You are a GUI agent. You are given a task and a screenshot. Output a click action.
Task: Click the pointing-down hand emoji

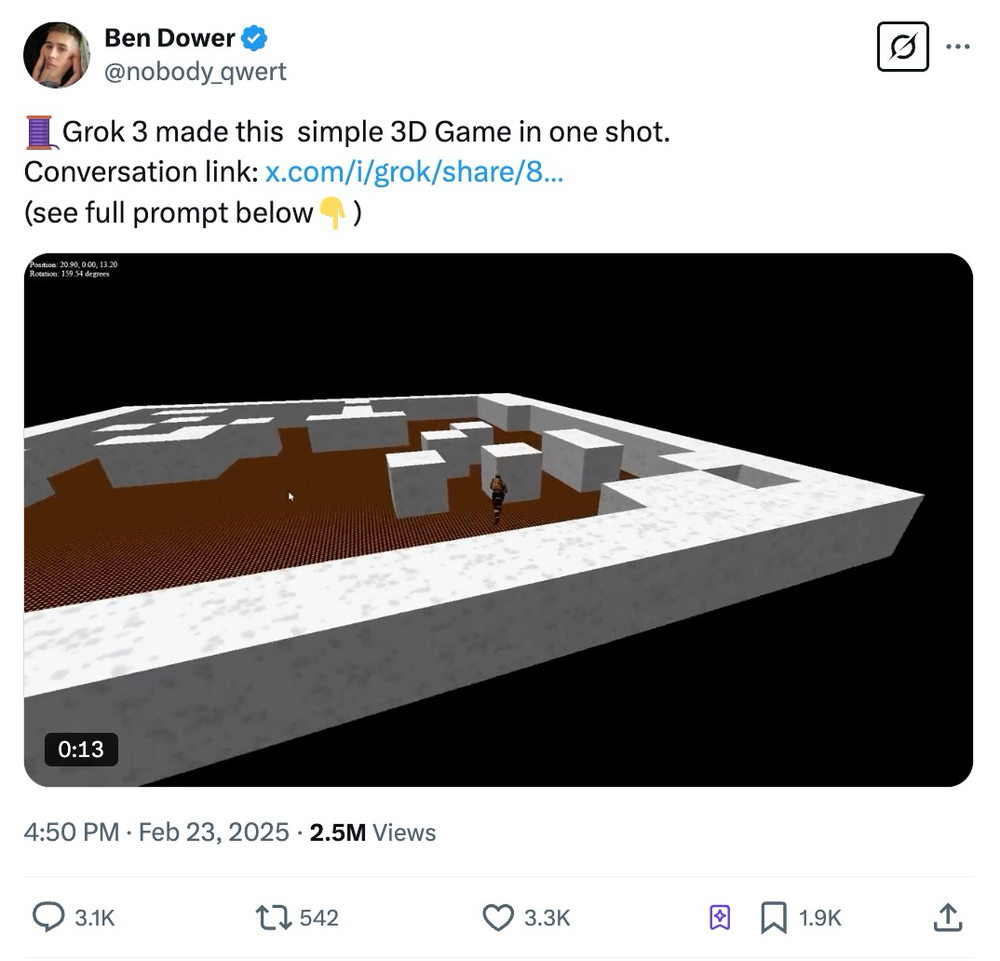point(332,213)
